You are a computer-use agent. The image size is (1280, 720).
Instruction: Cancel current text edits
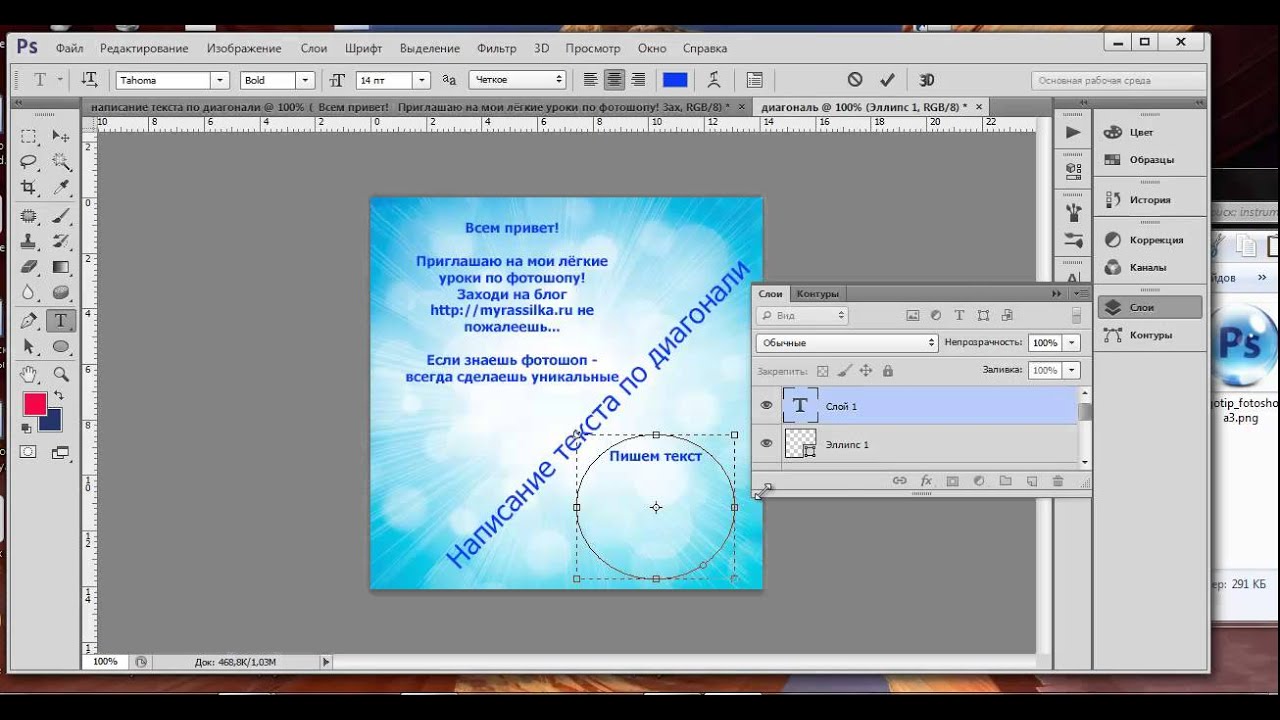[855, 80]
